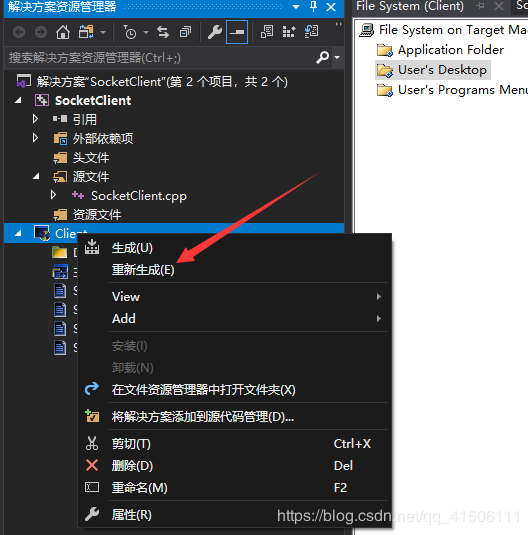Click the Collapse All icon
Image resolution: width=528 pixels, height=535 pixels.
click(185, 32)
